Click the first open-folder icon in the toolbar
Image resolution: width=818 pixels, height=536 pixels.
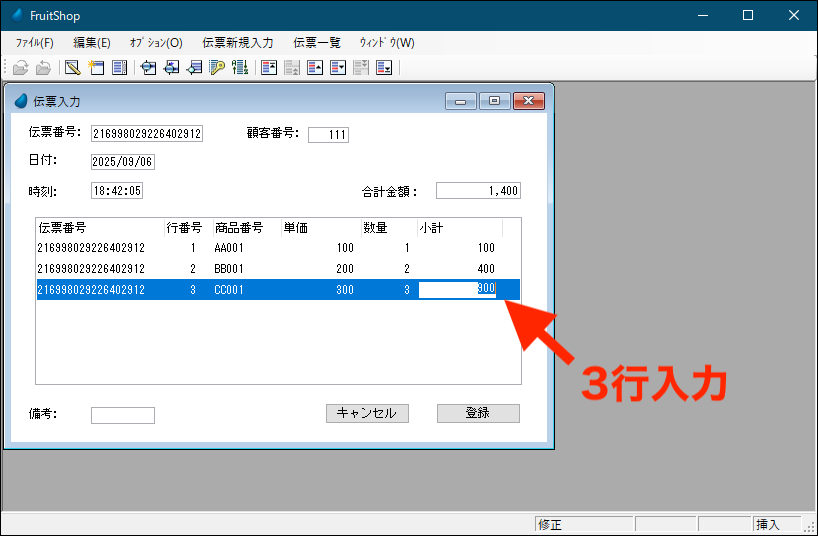(x=20, y=68)
